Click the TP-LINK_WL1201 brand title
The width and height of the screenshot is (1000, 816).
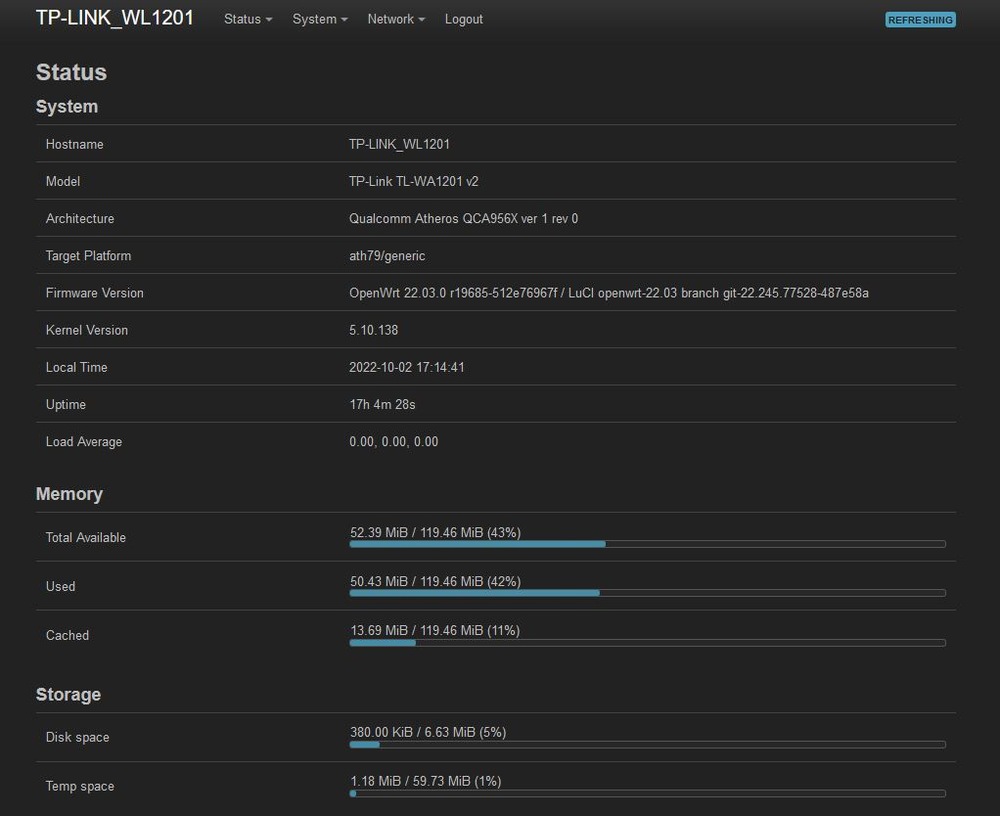click(x=115, y=18)
